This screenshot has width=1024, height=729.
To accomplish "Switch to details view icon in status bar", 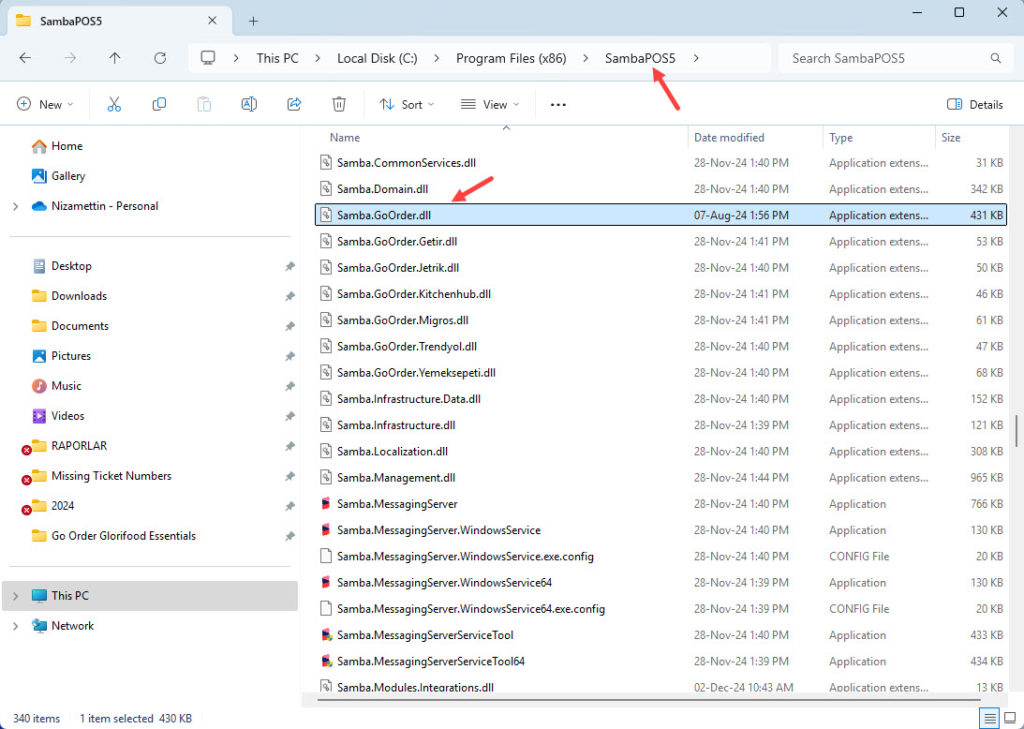I will tap(990, 719).
